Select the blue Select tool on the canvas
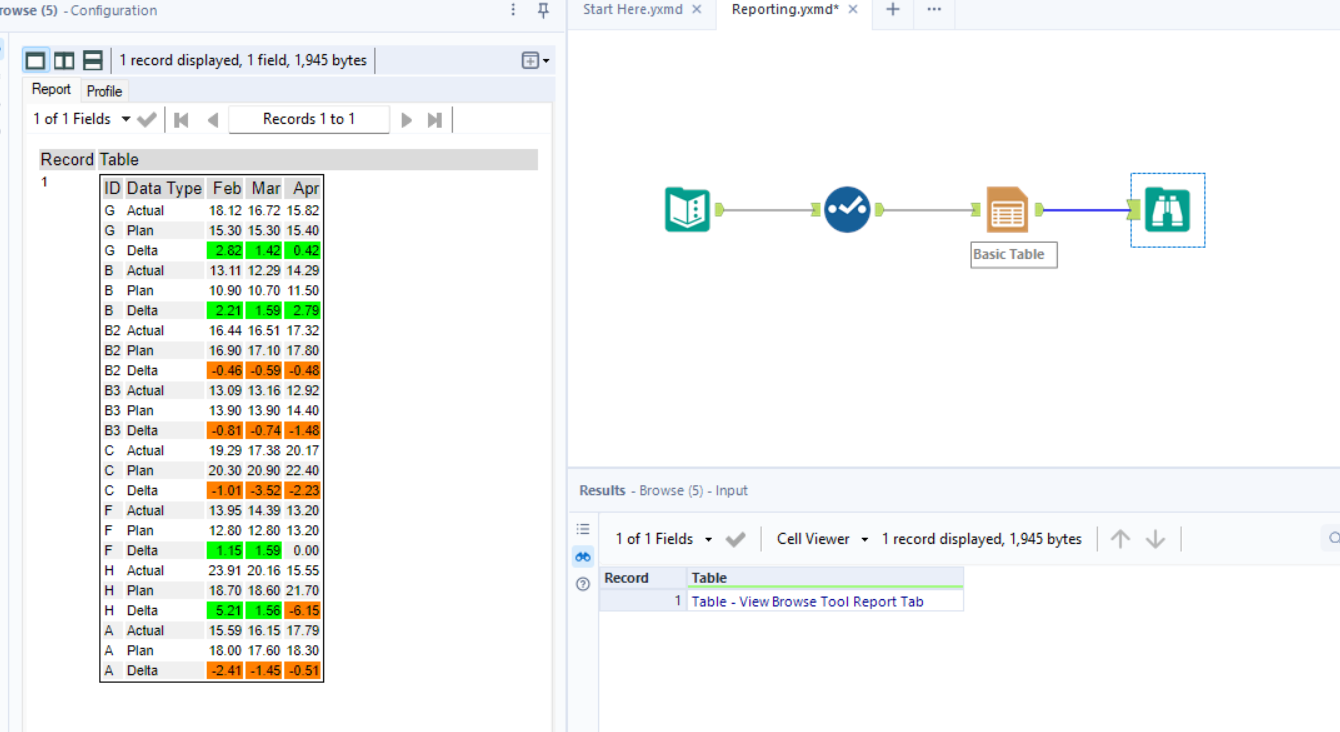1340x732 pixels. coord(847,209)
